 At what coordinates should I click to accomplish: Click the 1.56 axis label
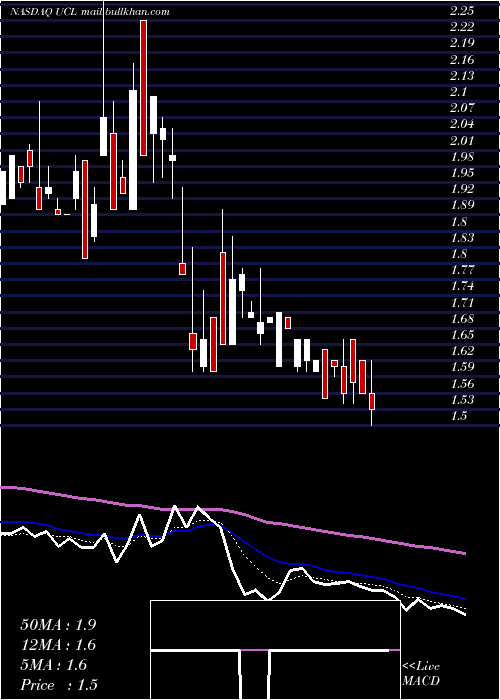pyautogui.click(x=462, y=384)
